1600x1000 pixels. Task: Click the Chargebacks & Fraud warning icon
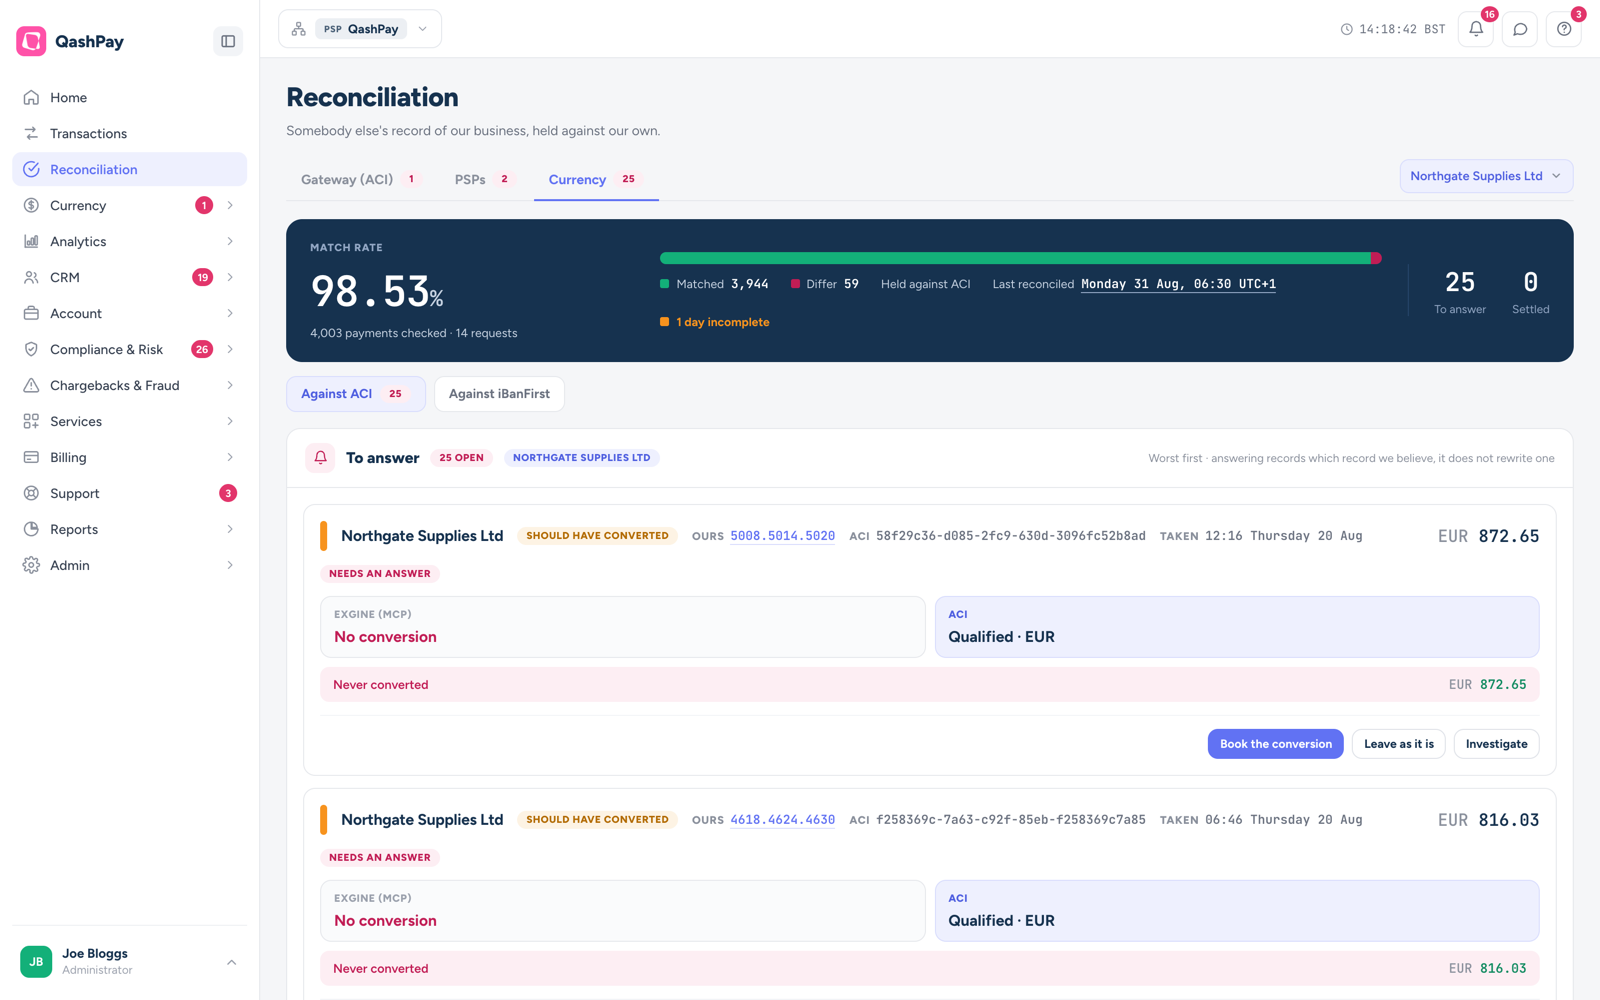coord(31,385)
